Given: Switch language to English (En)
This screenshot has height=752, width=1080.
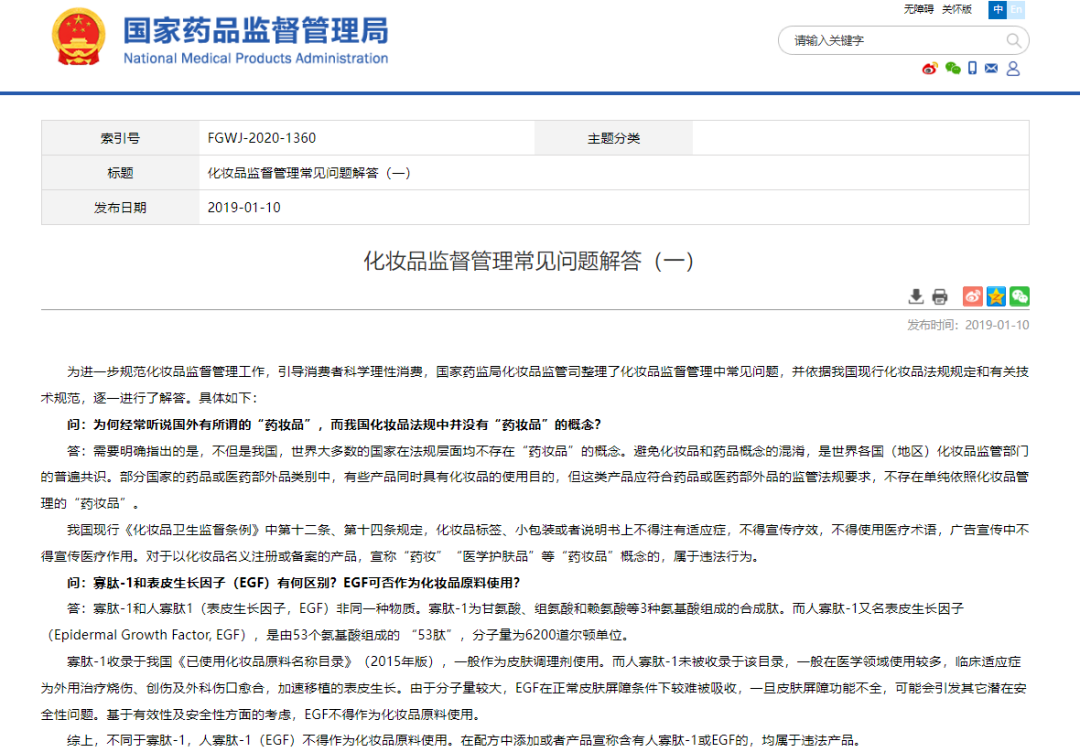Looking at the screenshot, I should point(1016,9).
